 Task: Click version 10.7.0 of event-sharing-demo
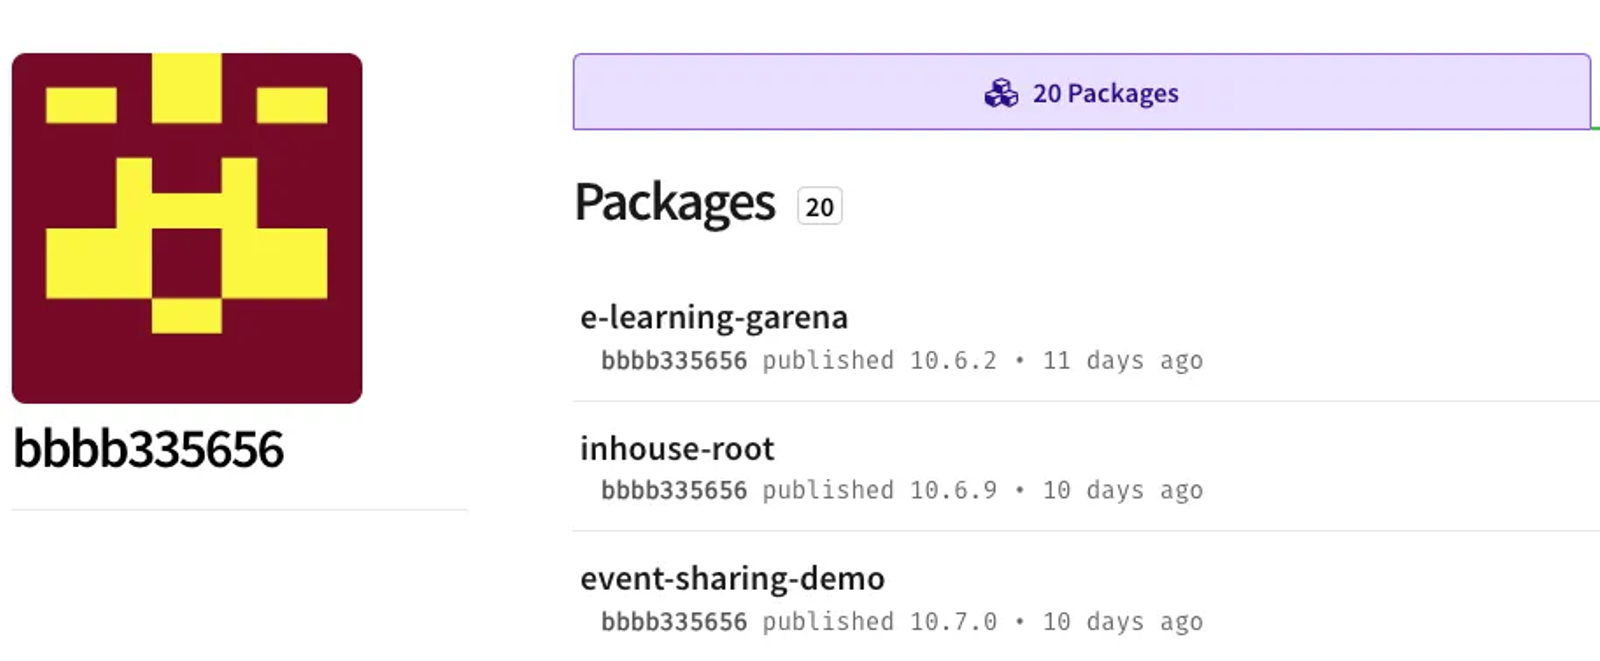pyautogui.click(x=953, y=622)
